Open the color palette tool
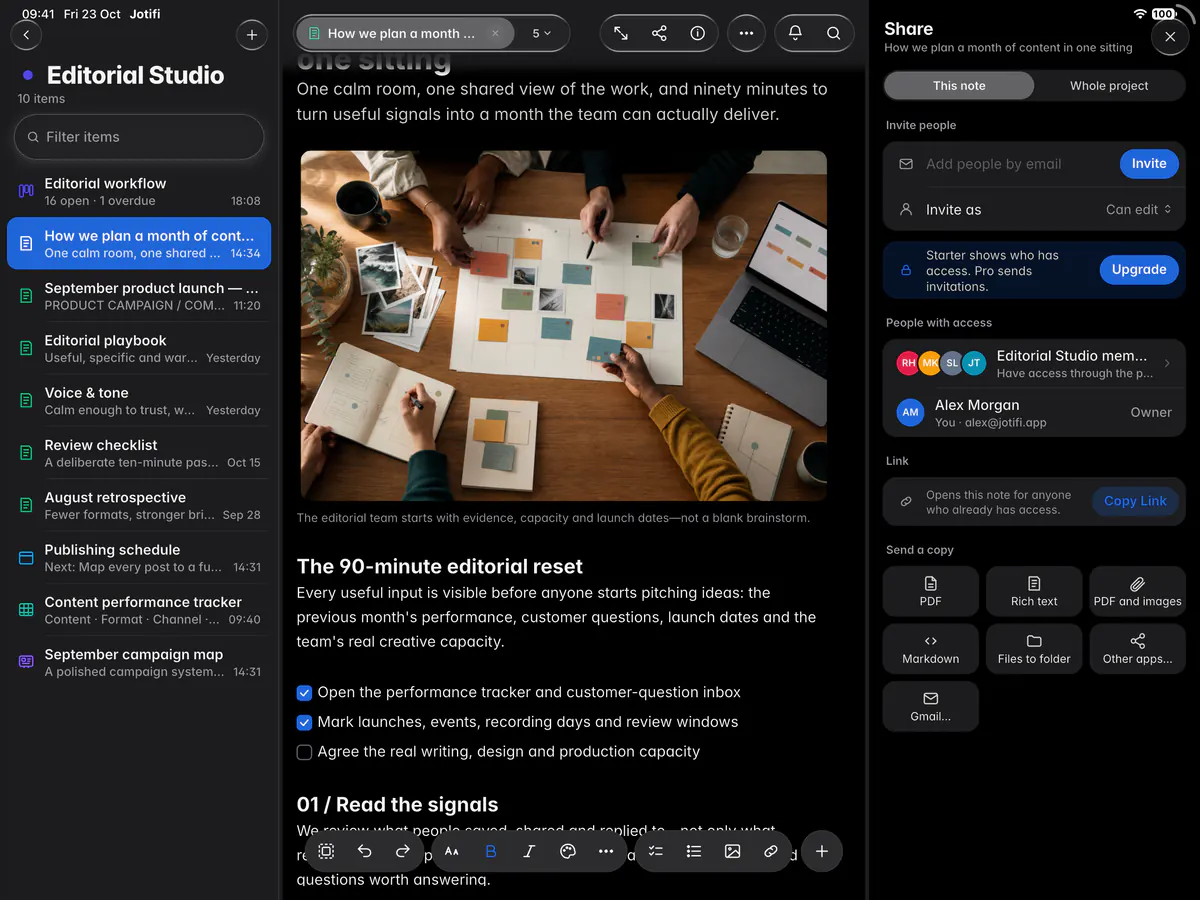The height and width of the screenshot is (900, 1200). pos(568,851)
